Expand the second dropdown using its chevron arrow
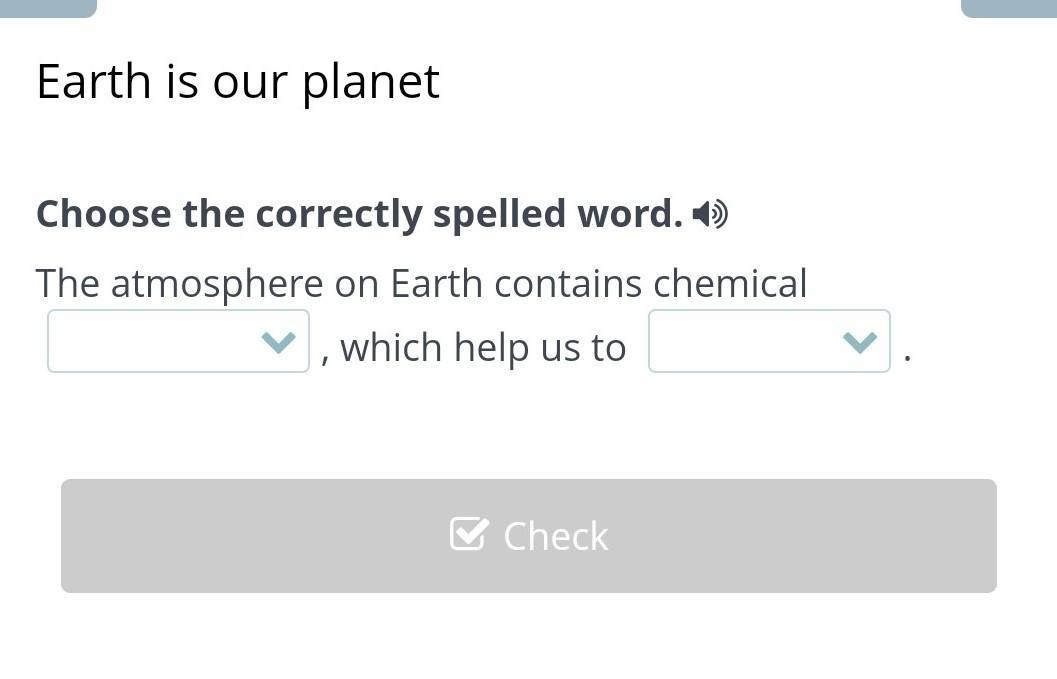 pos(859,343)
